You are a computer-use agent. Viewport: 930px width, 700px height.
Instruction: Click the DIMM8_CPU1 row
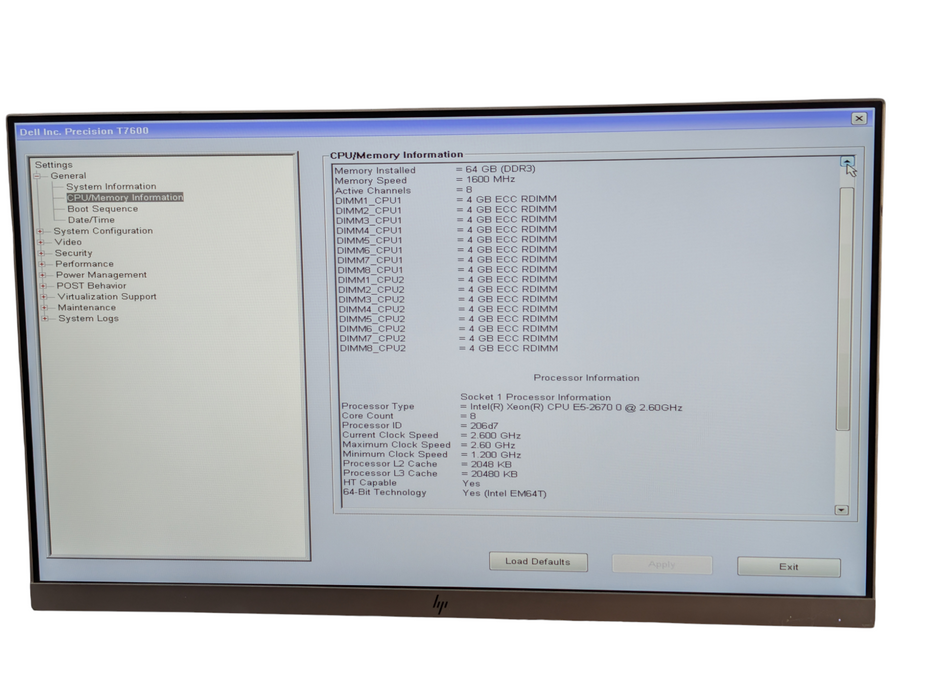[x=447, y=269]
